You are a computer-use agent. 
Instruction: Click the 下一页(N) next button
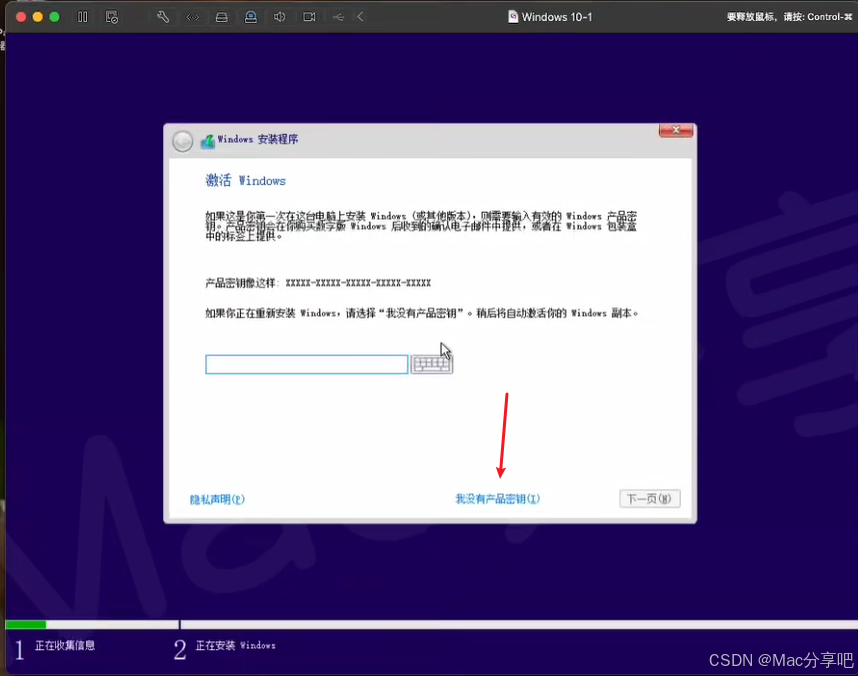(650, 499)
